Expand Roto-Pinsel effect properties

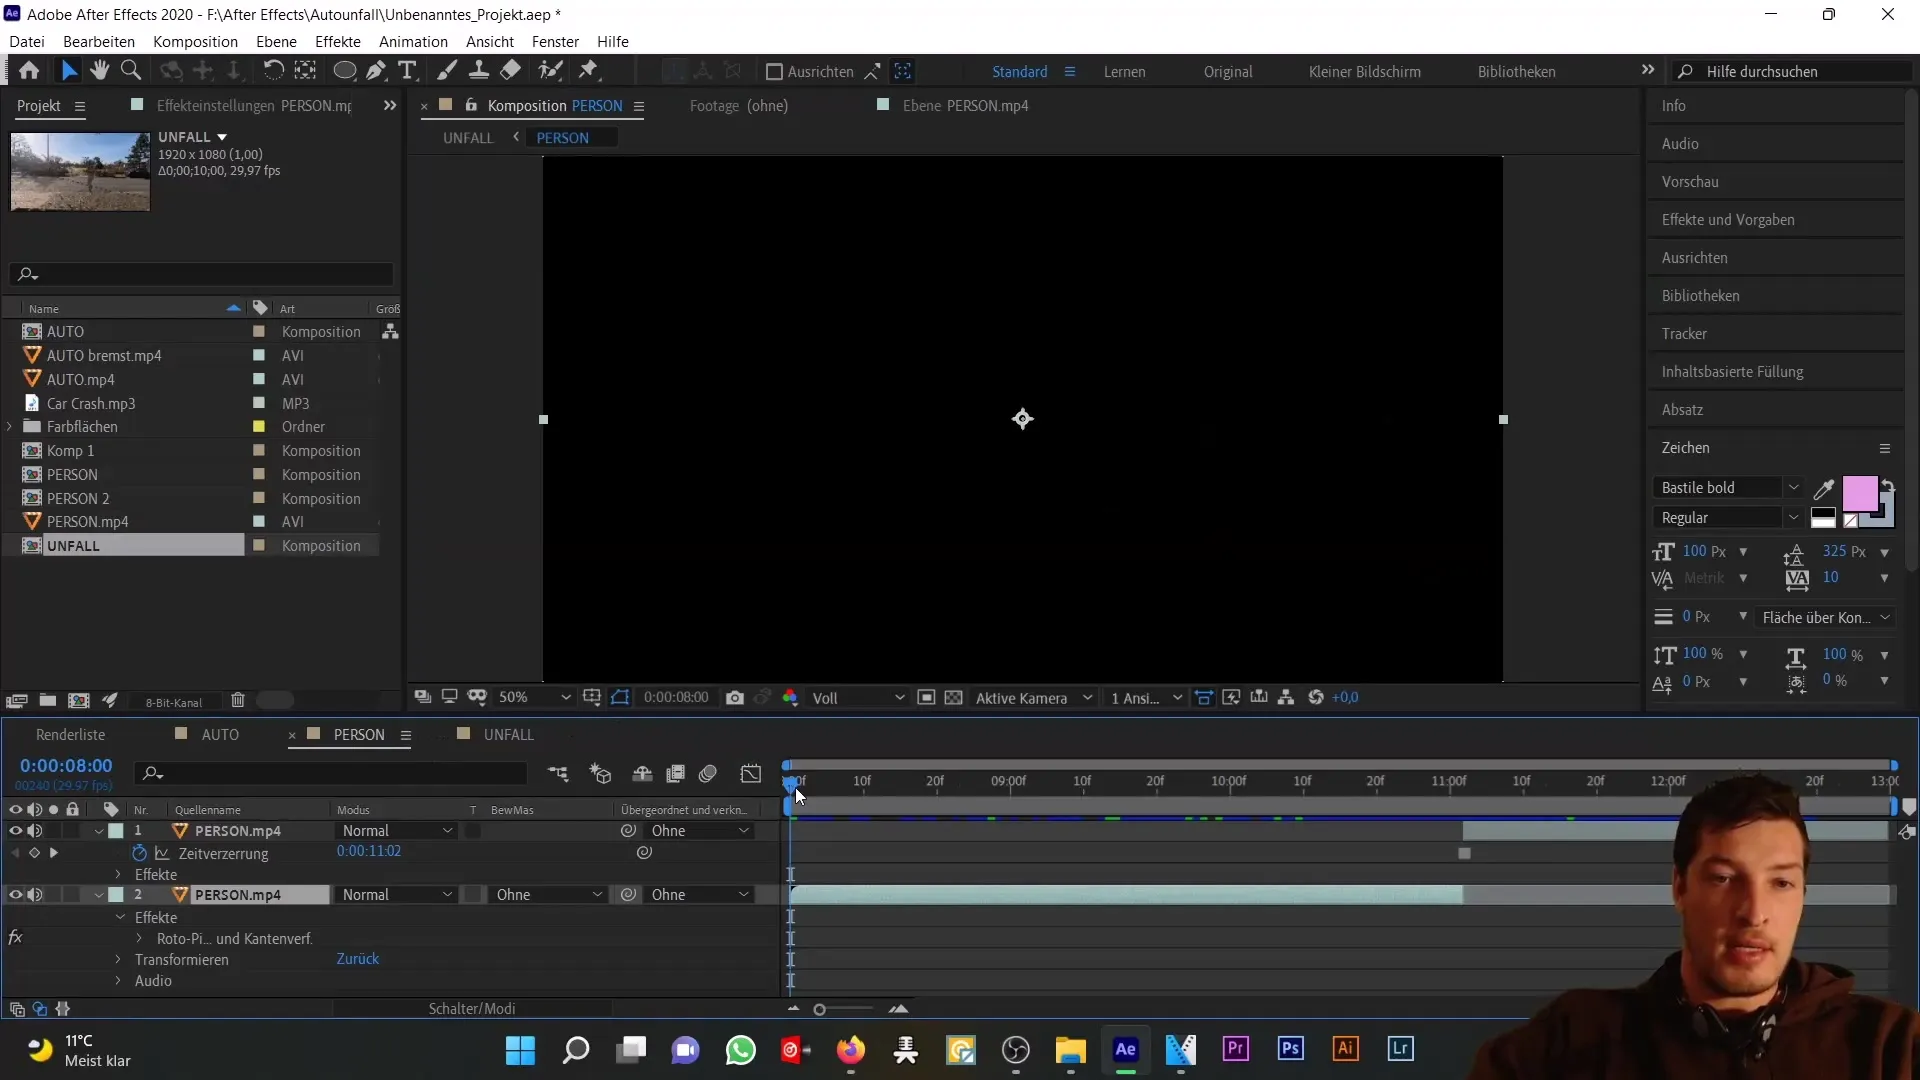139,939
